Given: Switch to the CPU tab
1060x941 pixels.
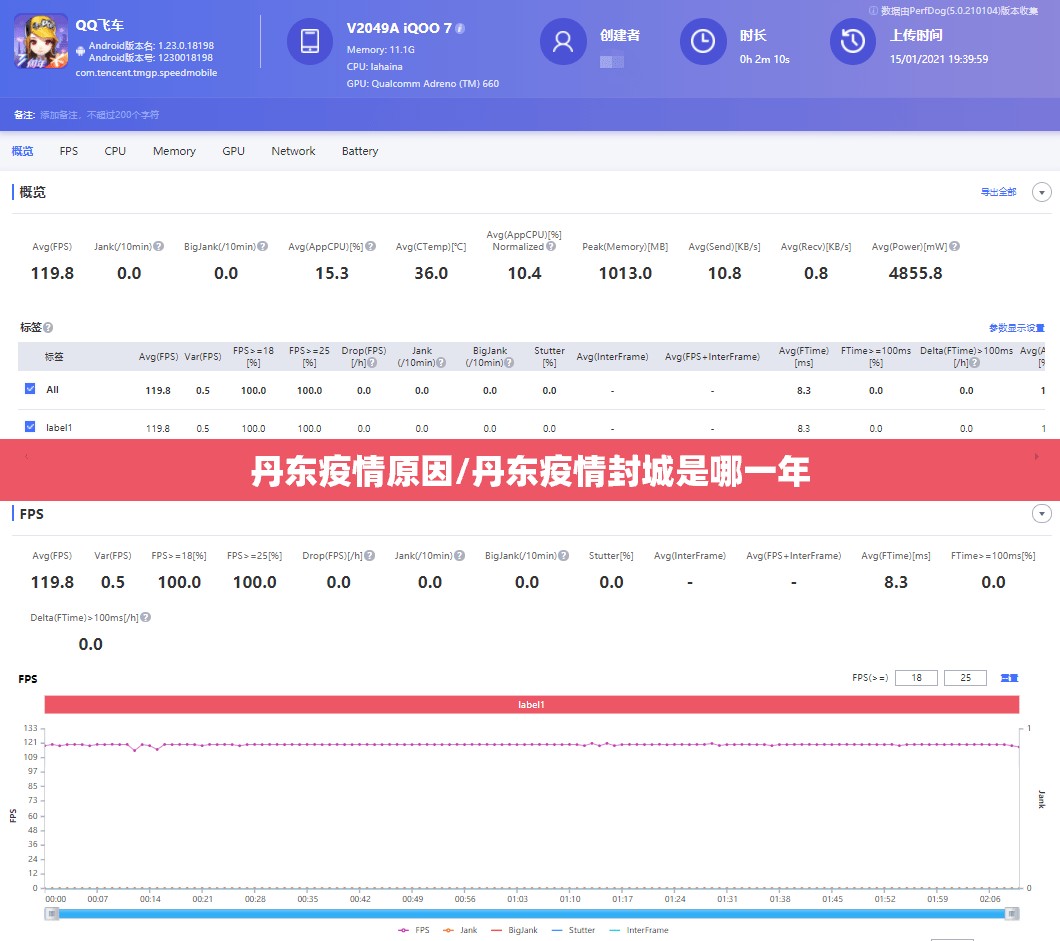Looking at the screenshot, I should pyautogui.click(x=115, y=151).
